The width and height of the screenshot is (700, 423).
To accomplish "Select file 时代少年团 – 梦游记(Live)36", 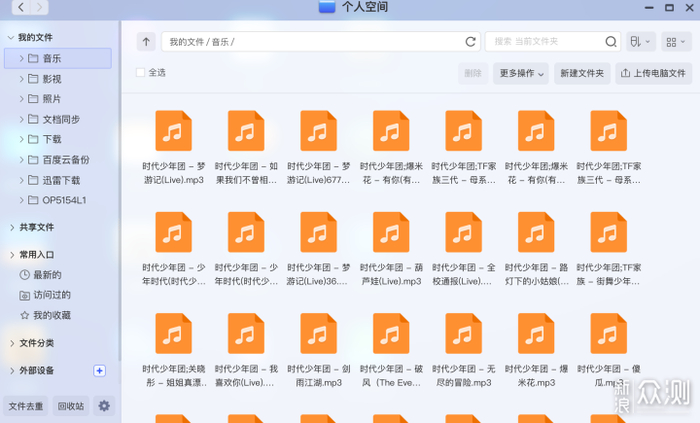I will click(x=318, y=249).
